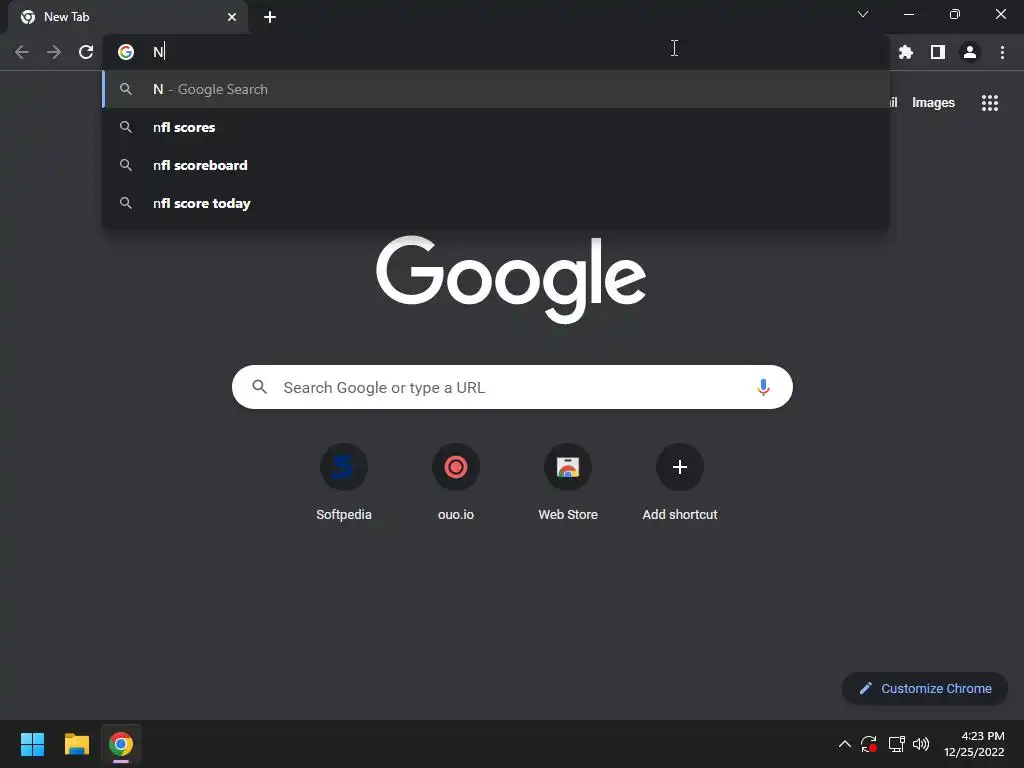Click the browser forward arrow
Screen dimensions: 1024x768
[x=54, y=52]
